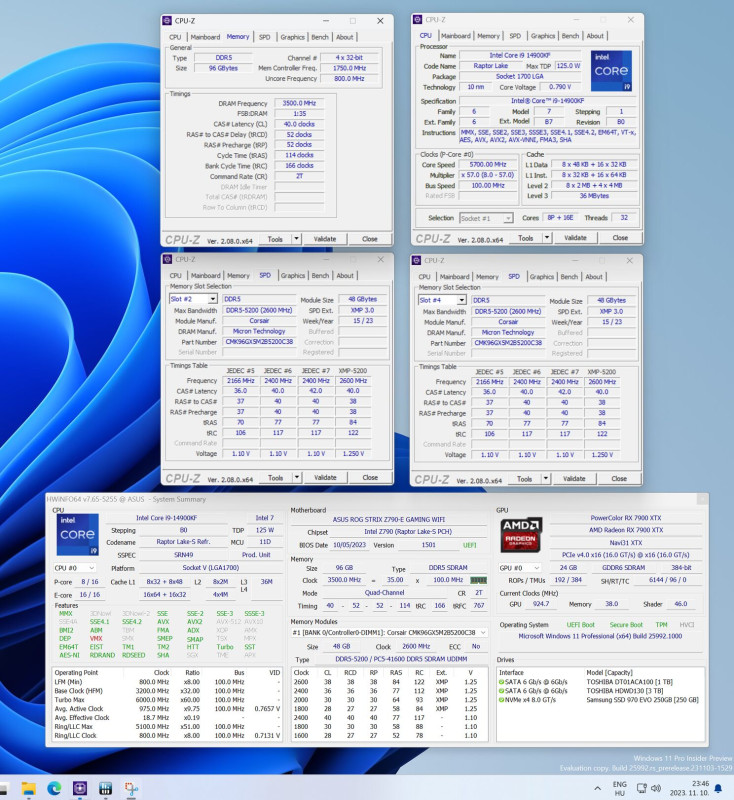Click the Intel Core i9-14900KF name in HWiNFO

click(x=166, y=518)
